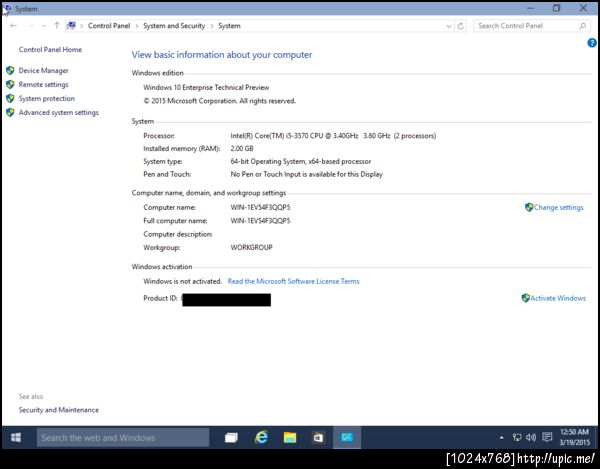Open the notifications tray icon
This screenshot has width=600, height=469.
(547, 437)
